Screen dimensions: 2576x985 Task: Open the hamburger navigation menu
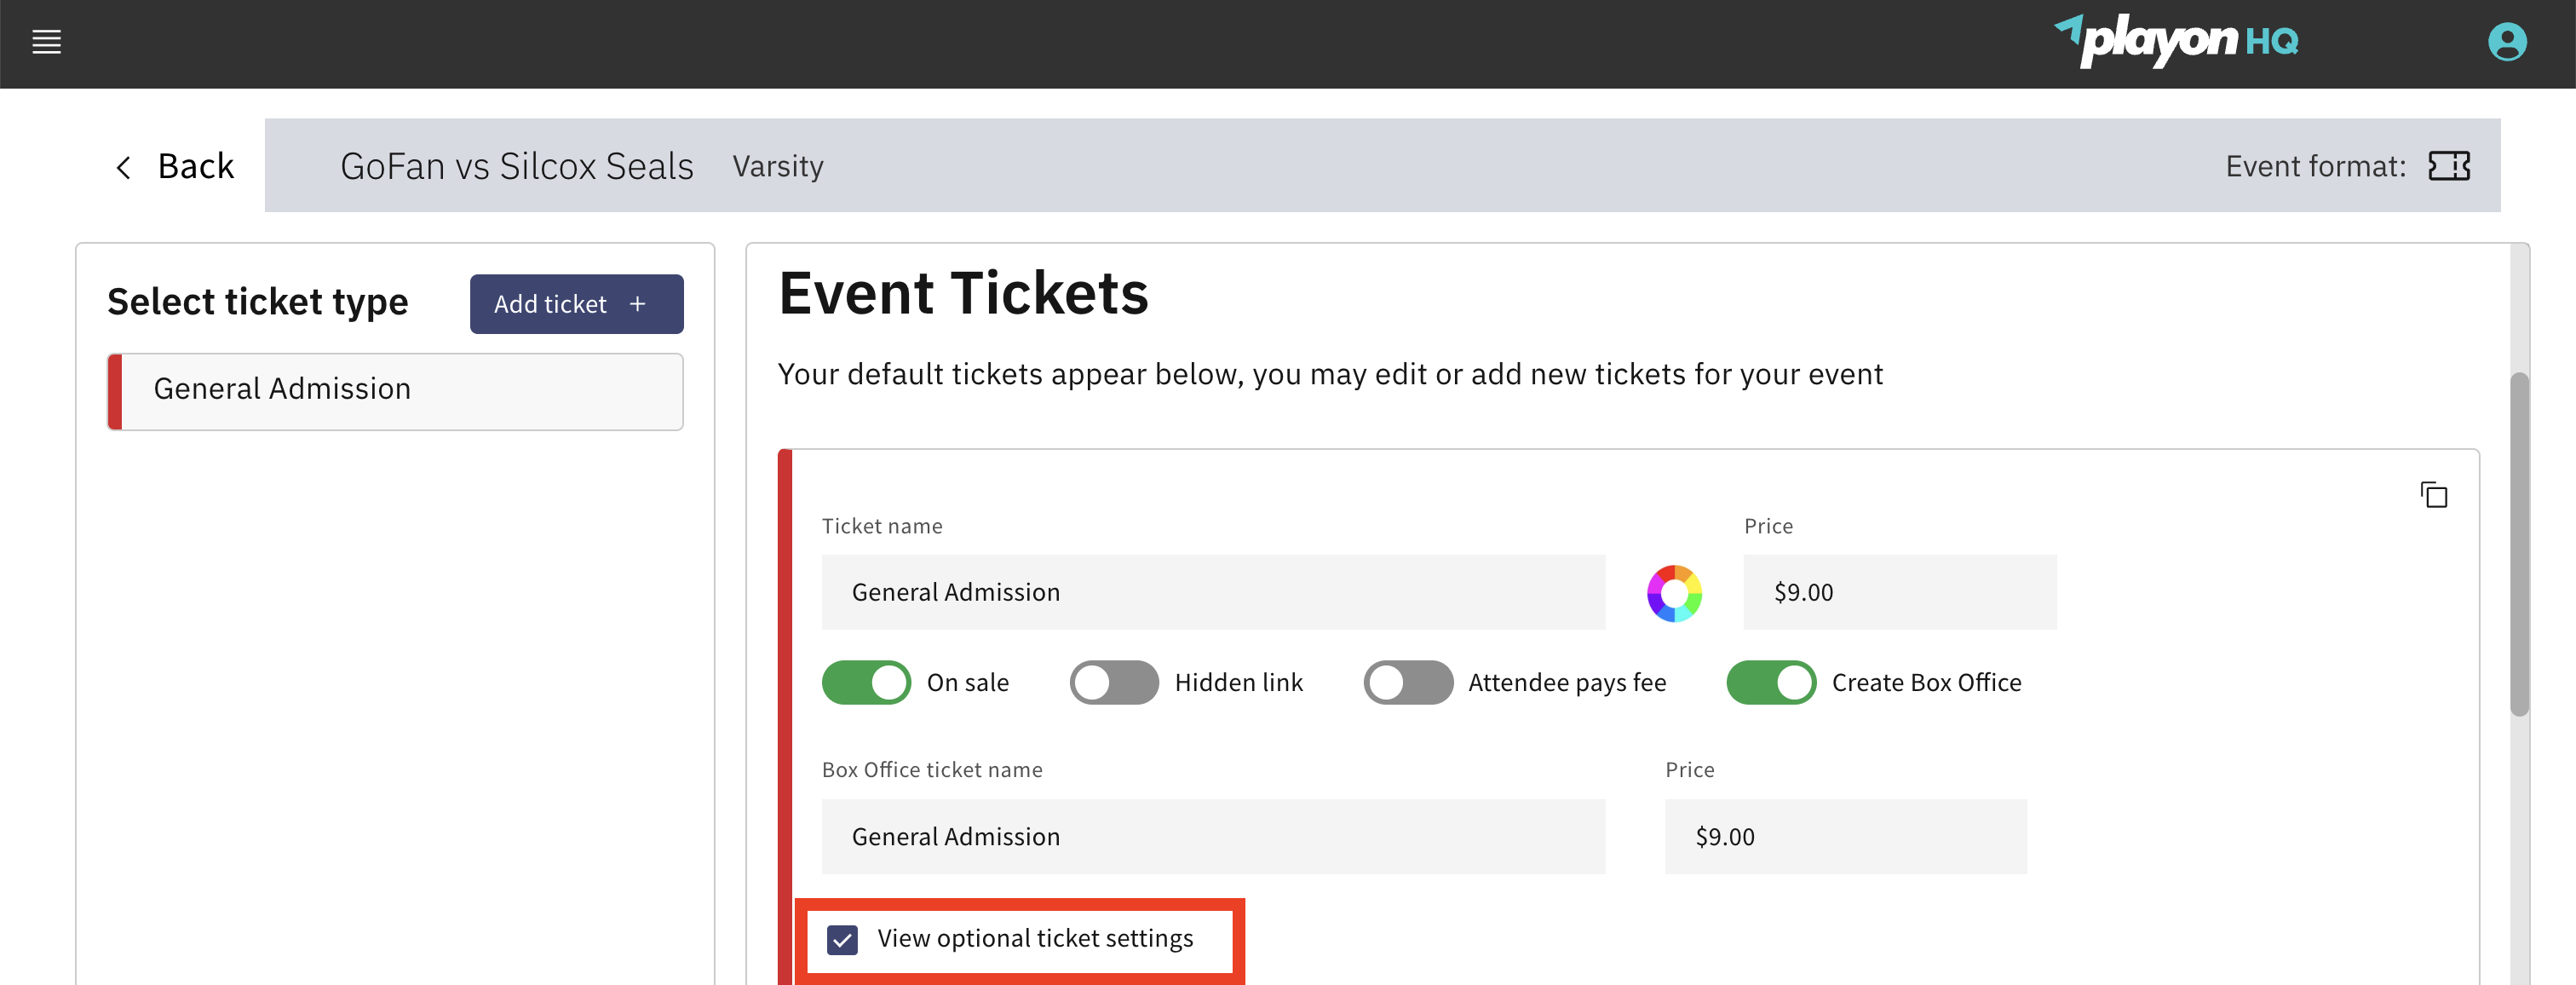[46, 42]
